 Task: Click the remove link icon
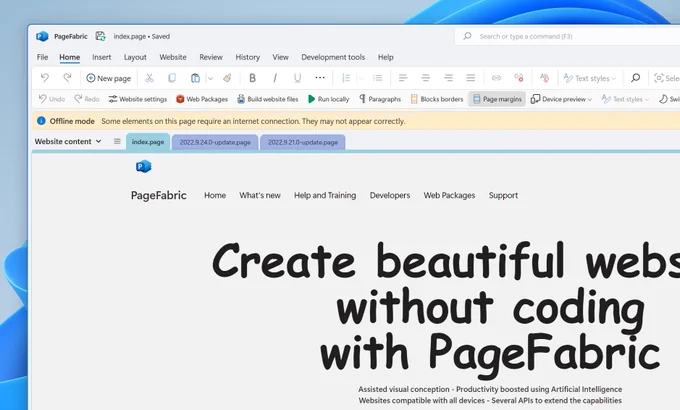pyautogui.click(x=519, y=78)
